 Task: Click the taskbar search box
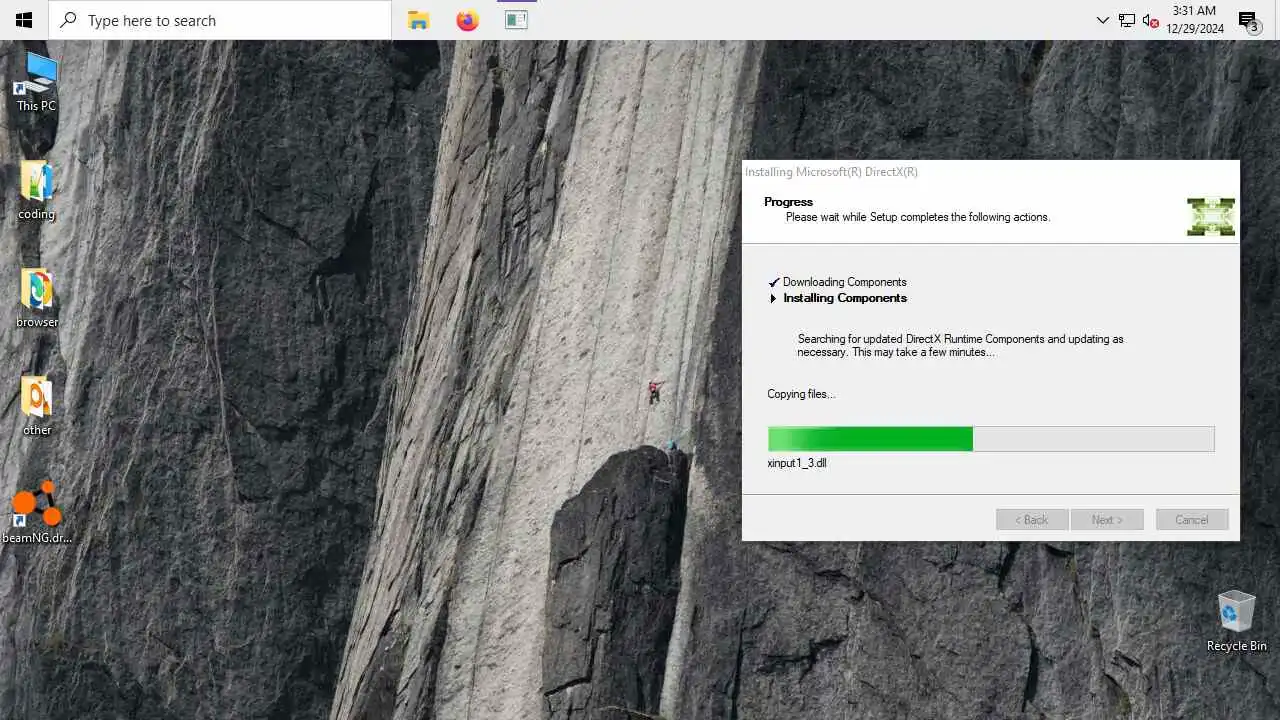[x=220, y=20]
